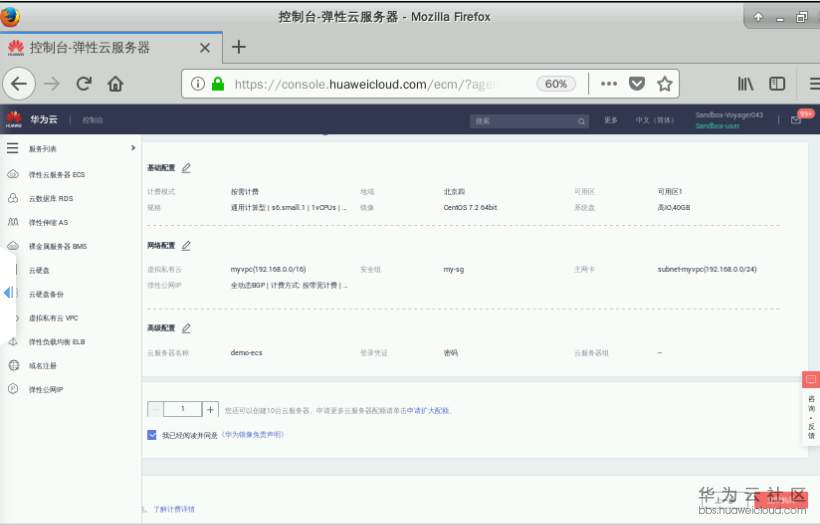Click the CentOS 7.2 64bit image value

click(x=470, y=208)
